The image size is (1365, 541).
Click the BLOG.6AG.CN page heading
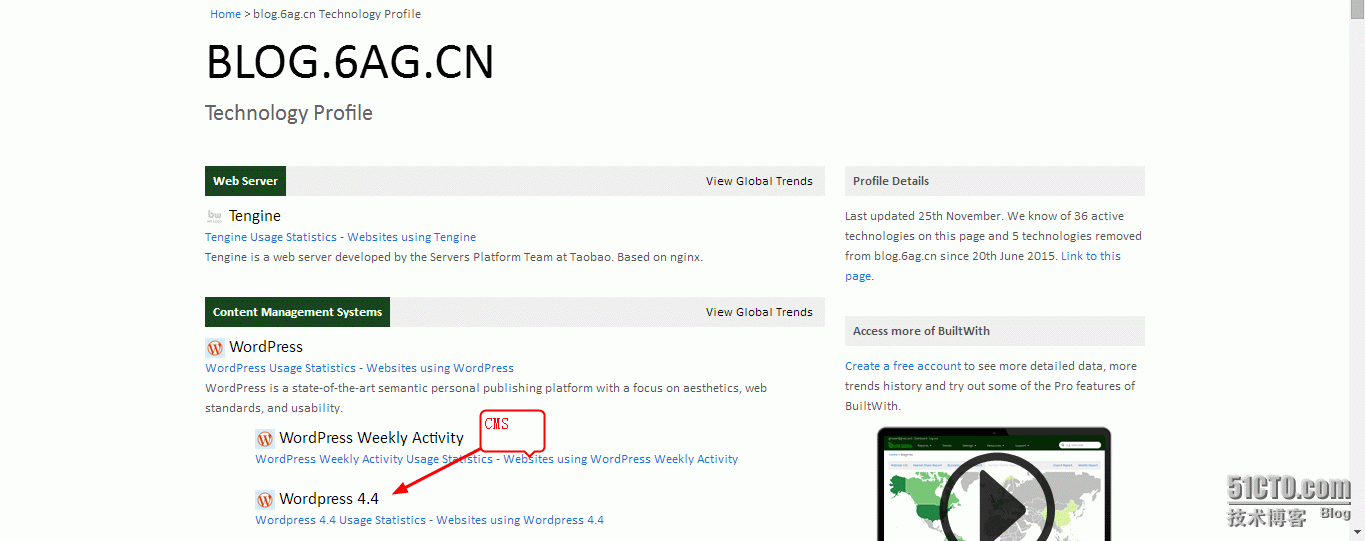point(350,62)
